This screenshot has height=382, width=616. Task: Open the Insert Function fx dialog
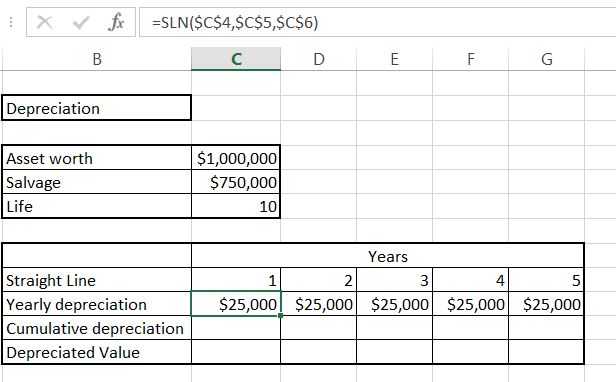click(x=116, y=22)
